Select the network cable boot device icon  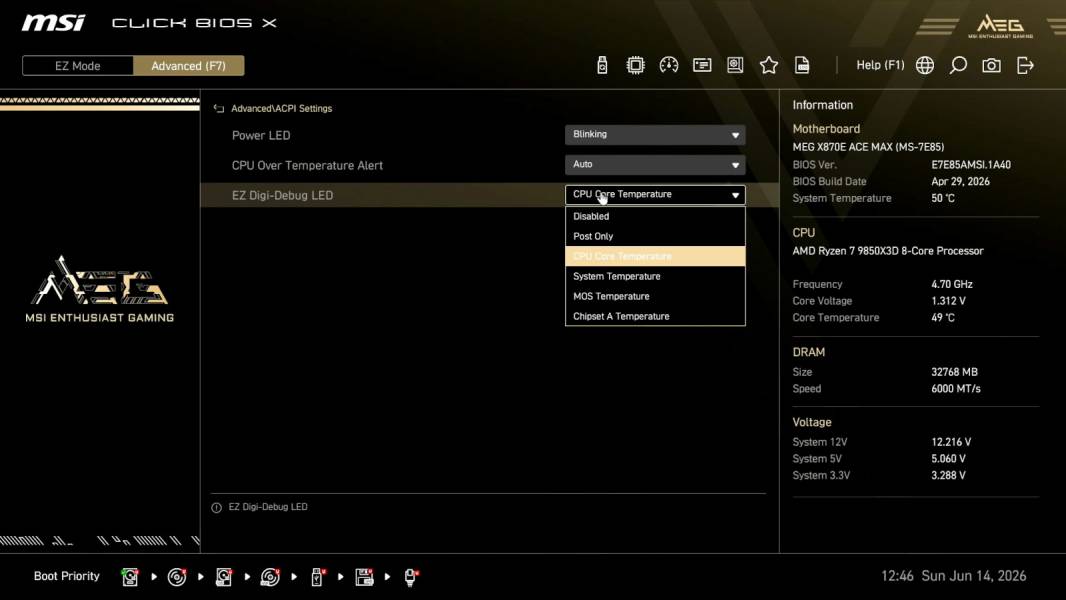point(411,577)
